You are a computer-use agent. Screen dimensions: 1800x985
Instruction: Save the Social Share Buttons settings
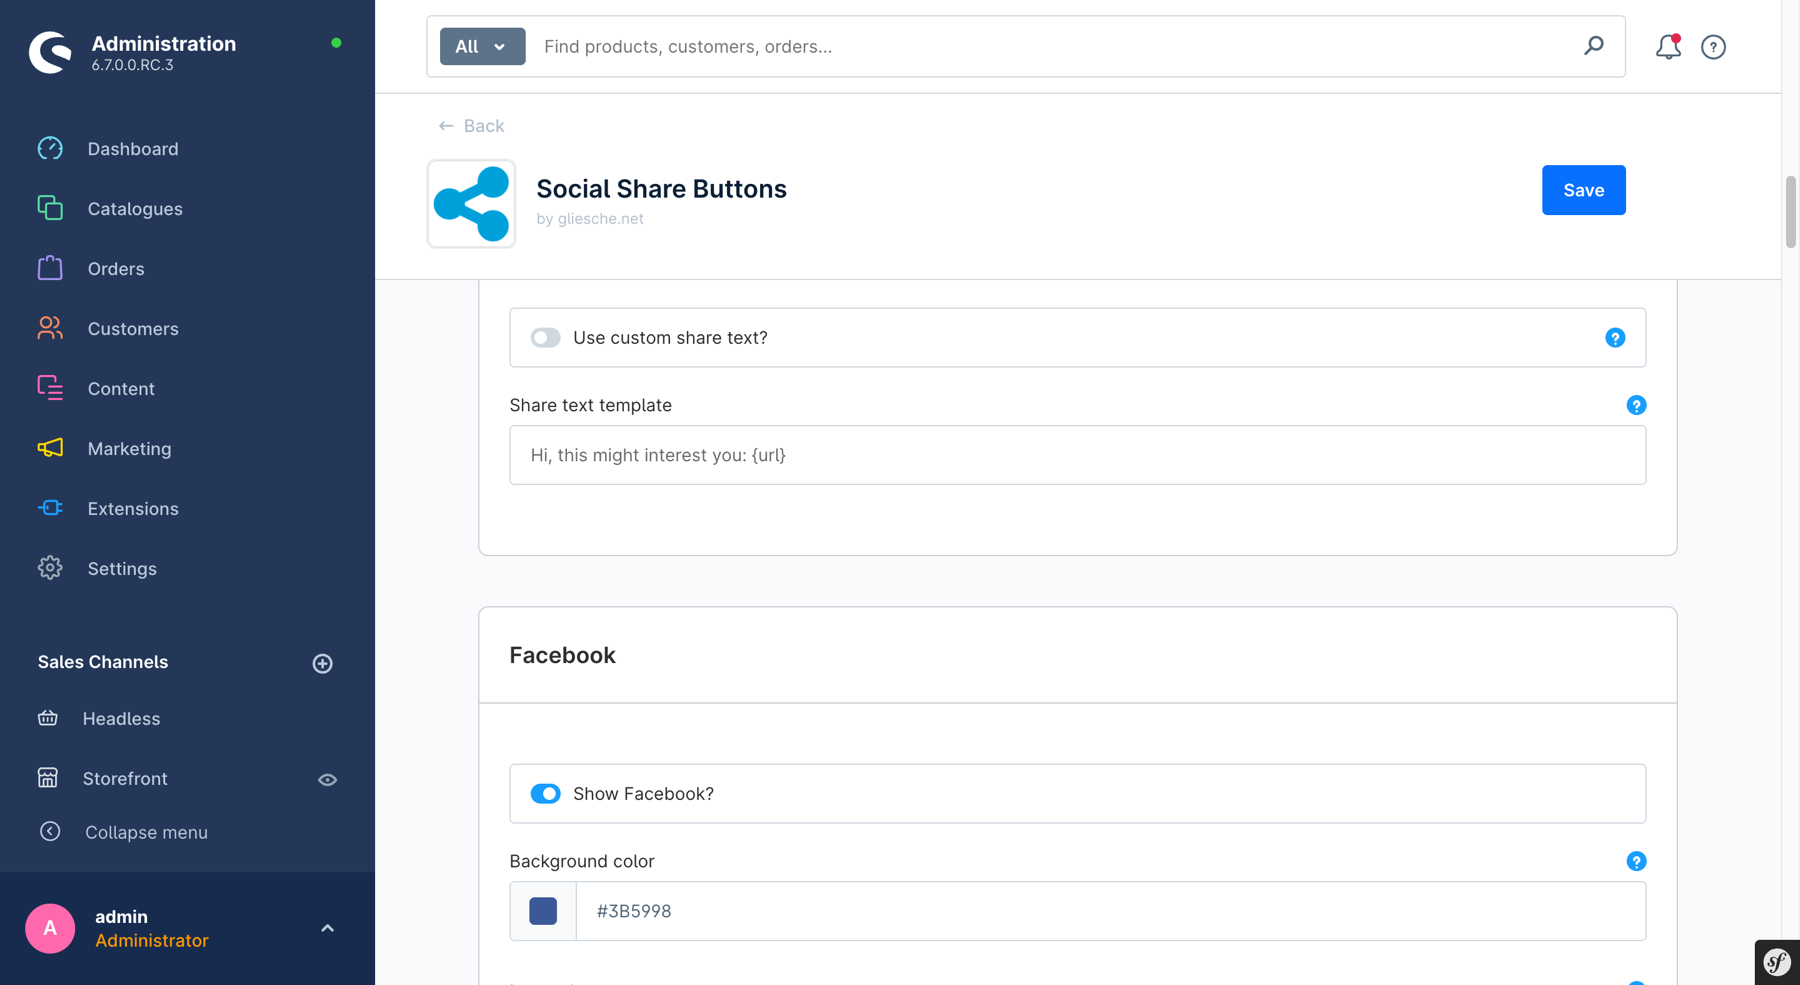(1583, 190)
